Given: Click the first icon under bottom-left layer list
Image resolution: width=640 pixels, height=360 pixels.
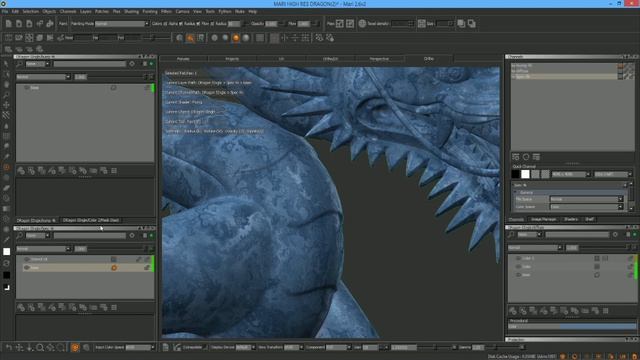Looking at the screenshot, I should tap(21, 307).
